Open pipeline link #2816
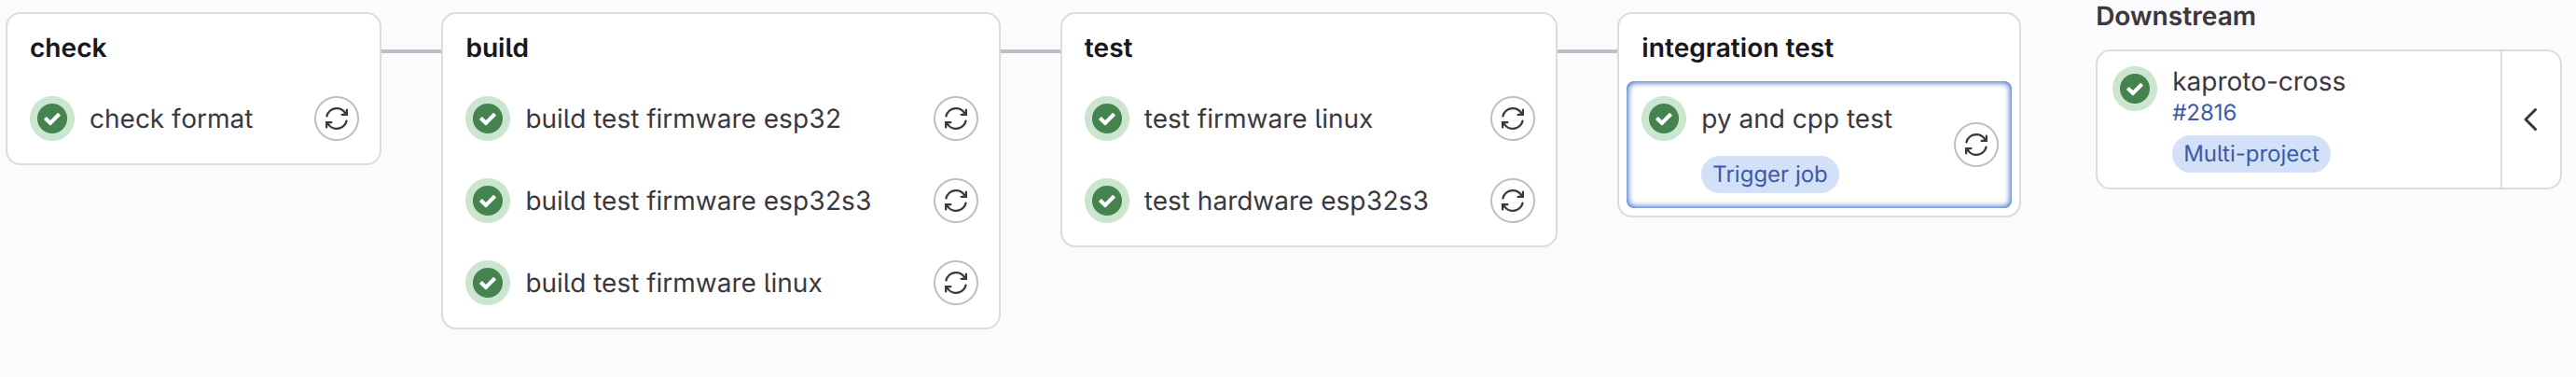 tap(2204, 113)
